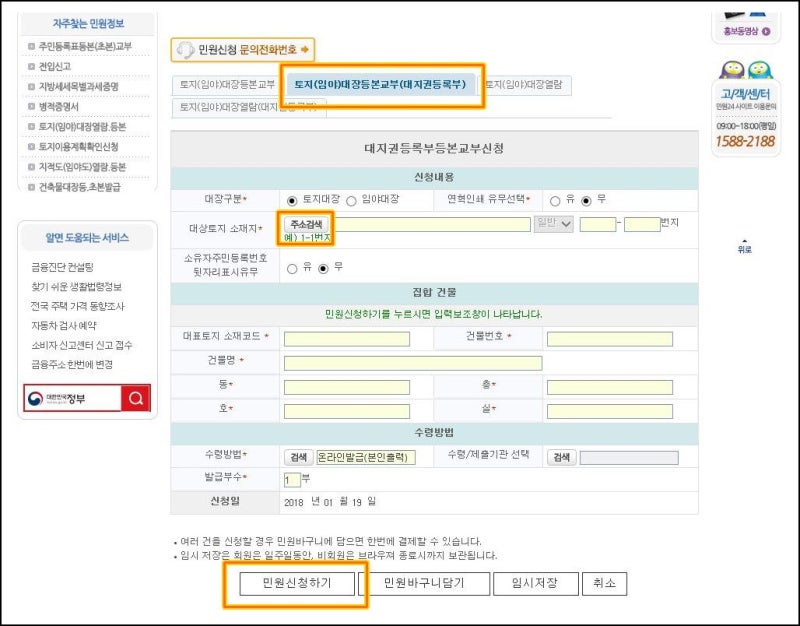Click the 수령/제출기관 선택 gray field
The height and width of the screenshot is (626, 800).
click(x=629, y=458)
